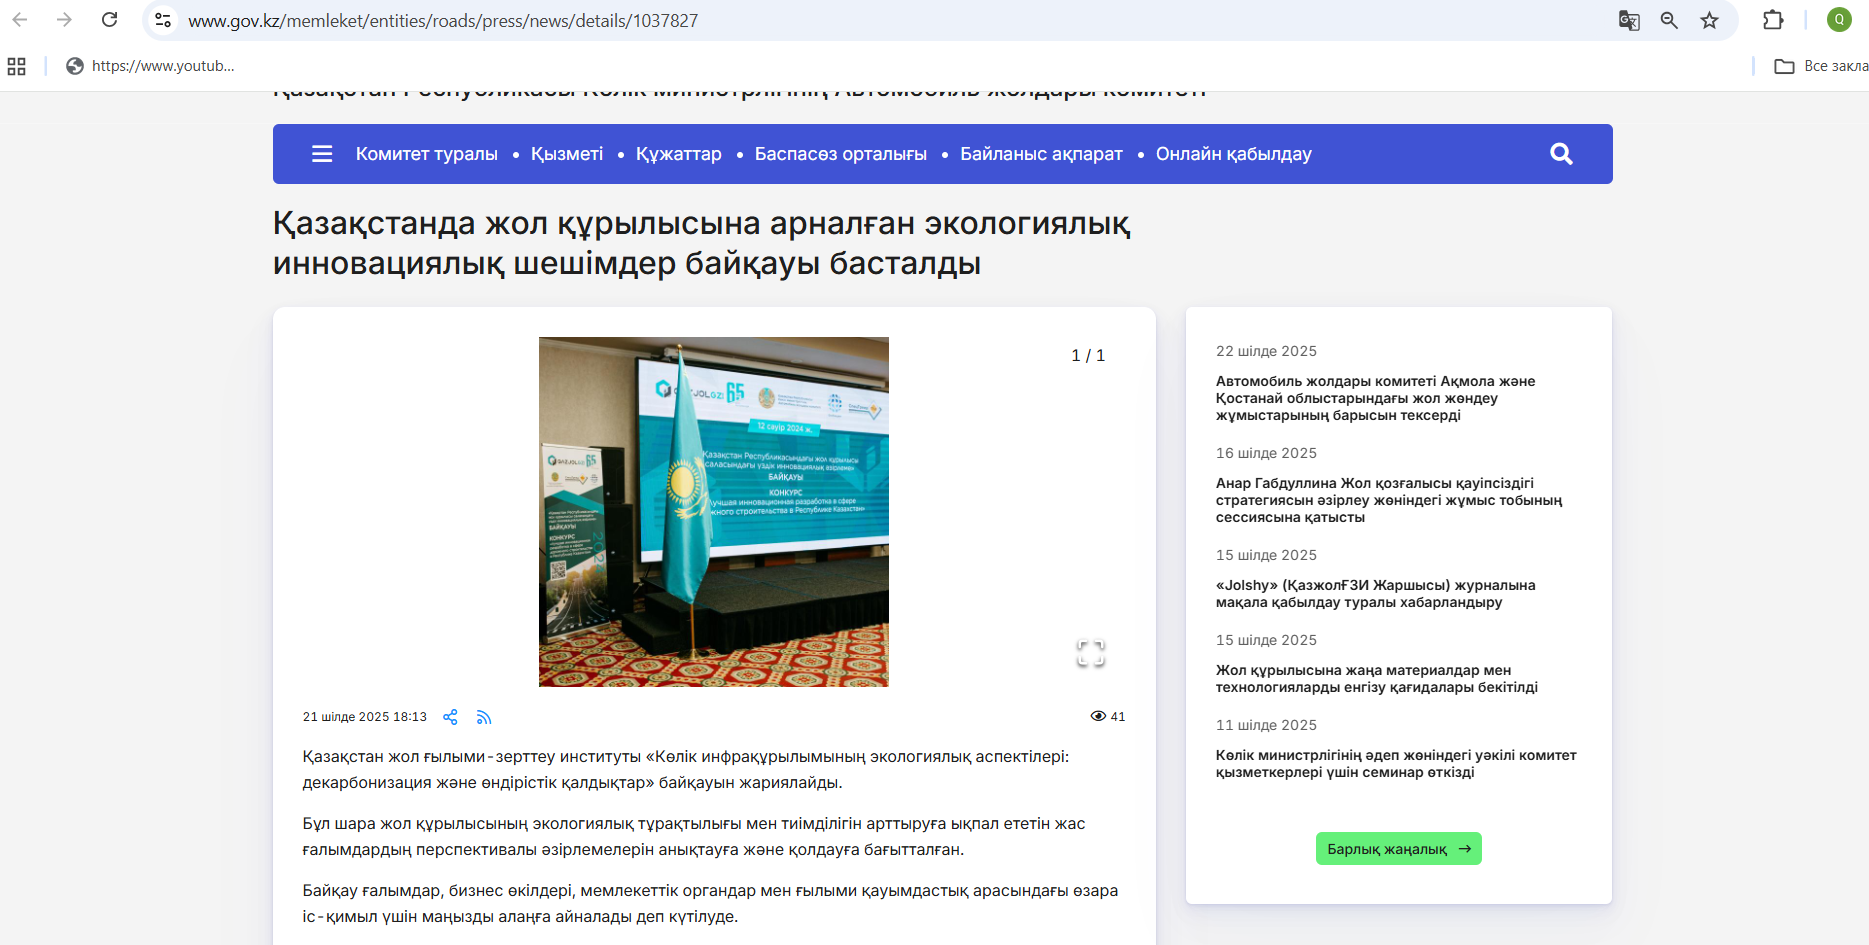Open the Байланыс ақпарат menu item
1869x945 pixels.
click(x=1041, y=154)
